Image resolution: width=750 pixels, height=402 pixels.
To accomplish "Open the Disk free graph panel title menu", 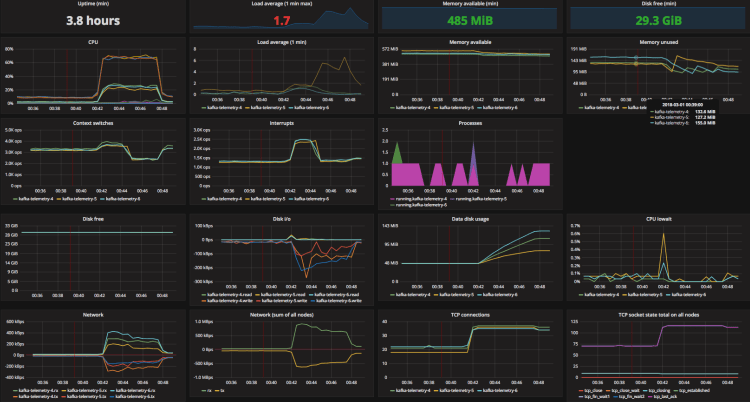I will (x=93, y=219).
